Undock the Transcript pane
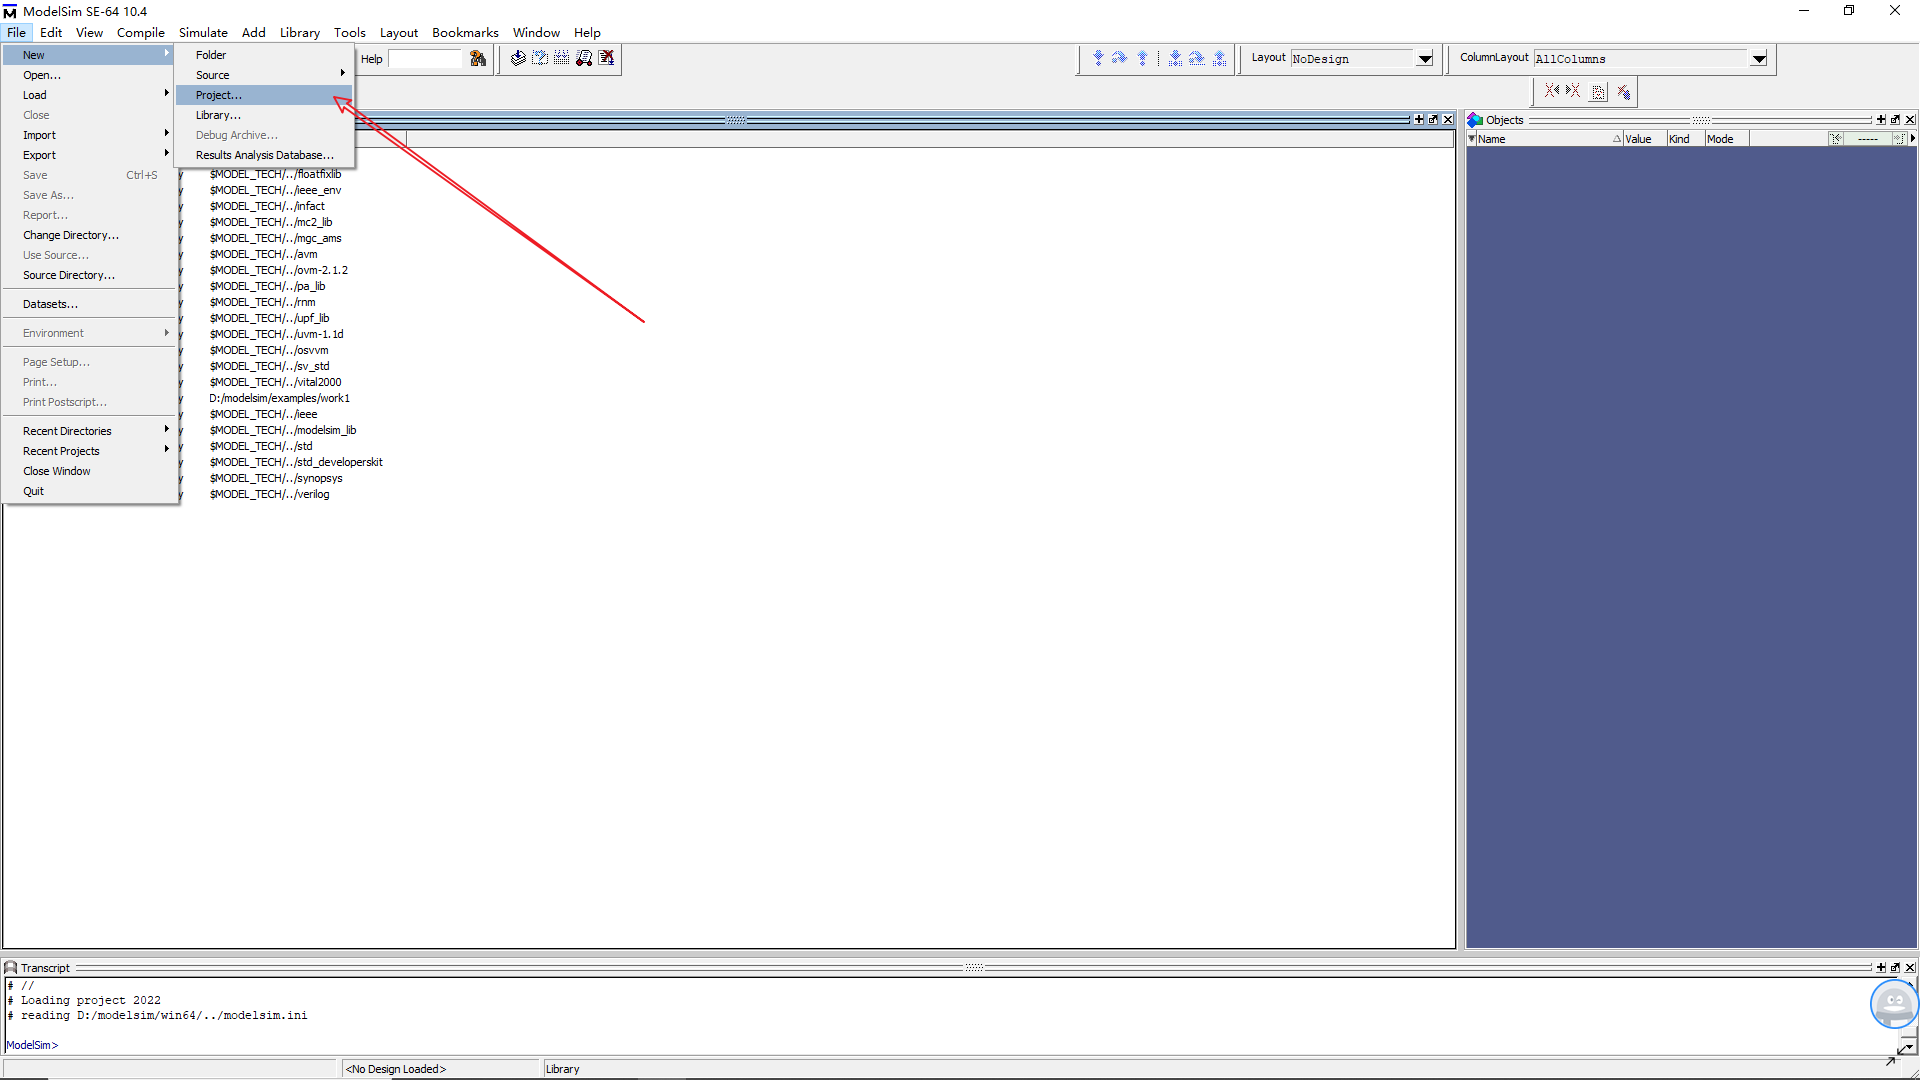 coord(1895,968)
